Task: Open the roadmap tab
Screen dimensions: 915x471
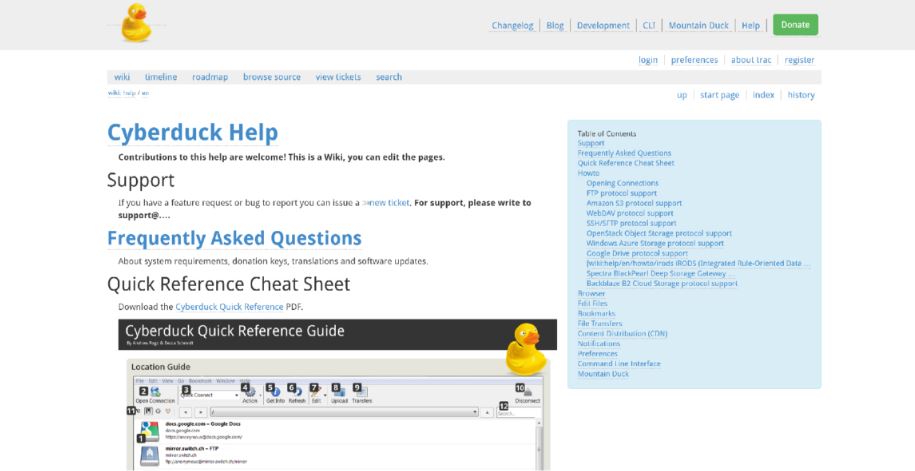Action: click(210, 76)
